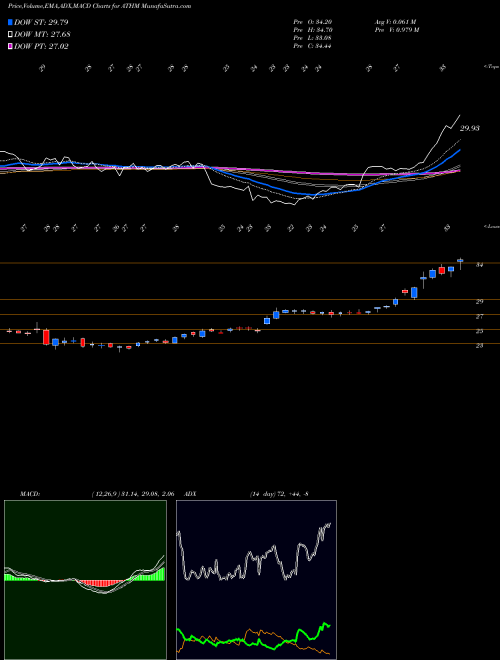The image size is (500, 660).
Task: Select the 'DOW PT: 27.02' legend text
Action: pyautogui.click(x=41, y=47)
